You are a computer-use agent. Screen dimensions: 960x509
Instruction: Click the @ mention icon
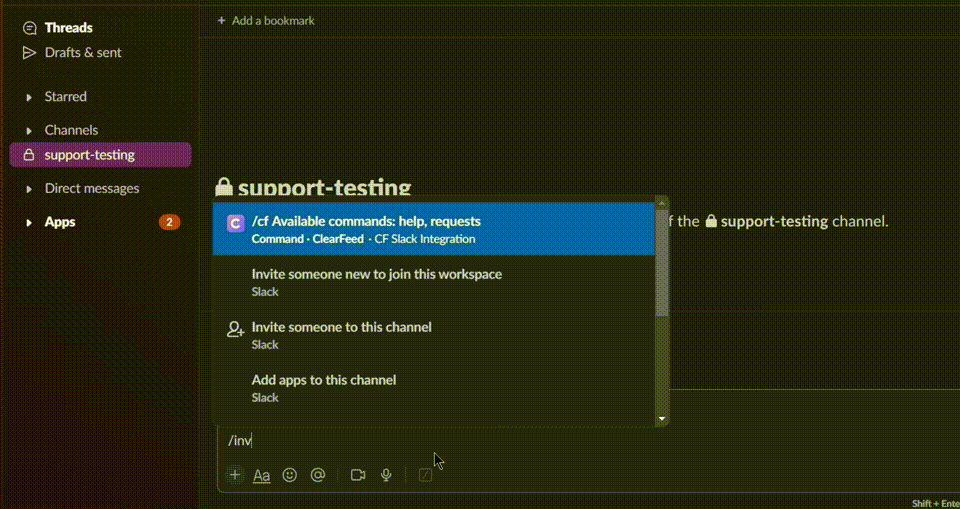tap(318, 475)
